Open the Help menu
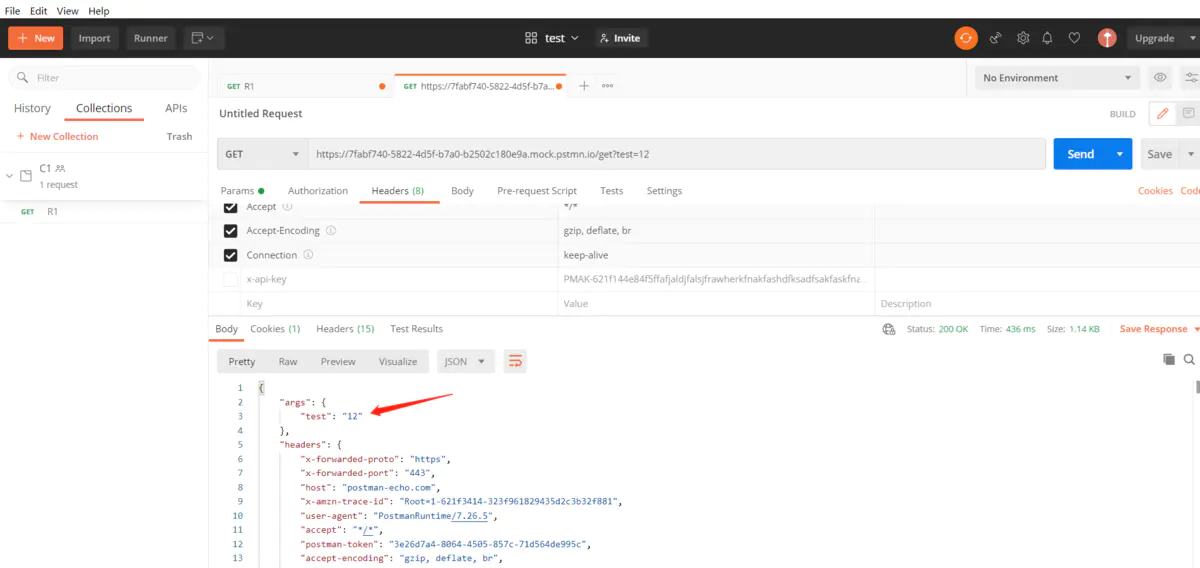 pos(99,10)
